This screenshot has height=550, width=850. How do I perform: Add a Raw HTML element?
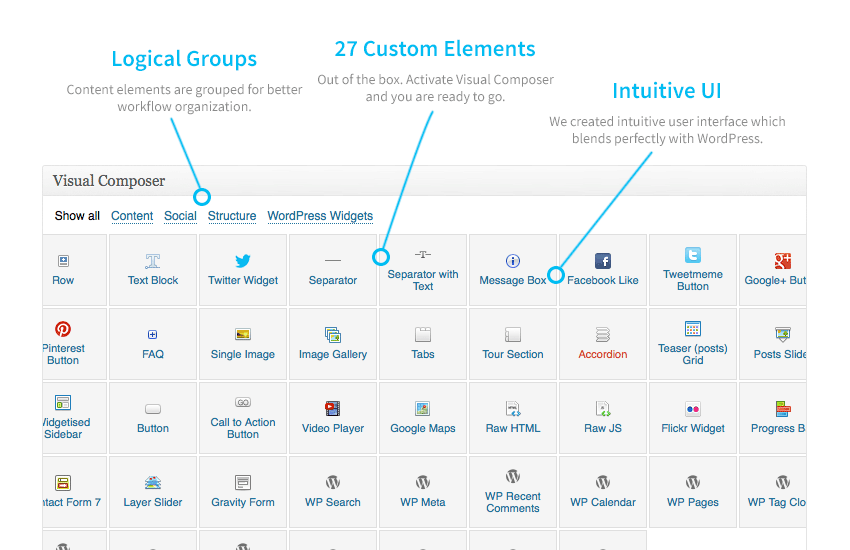coord(513,418)
